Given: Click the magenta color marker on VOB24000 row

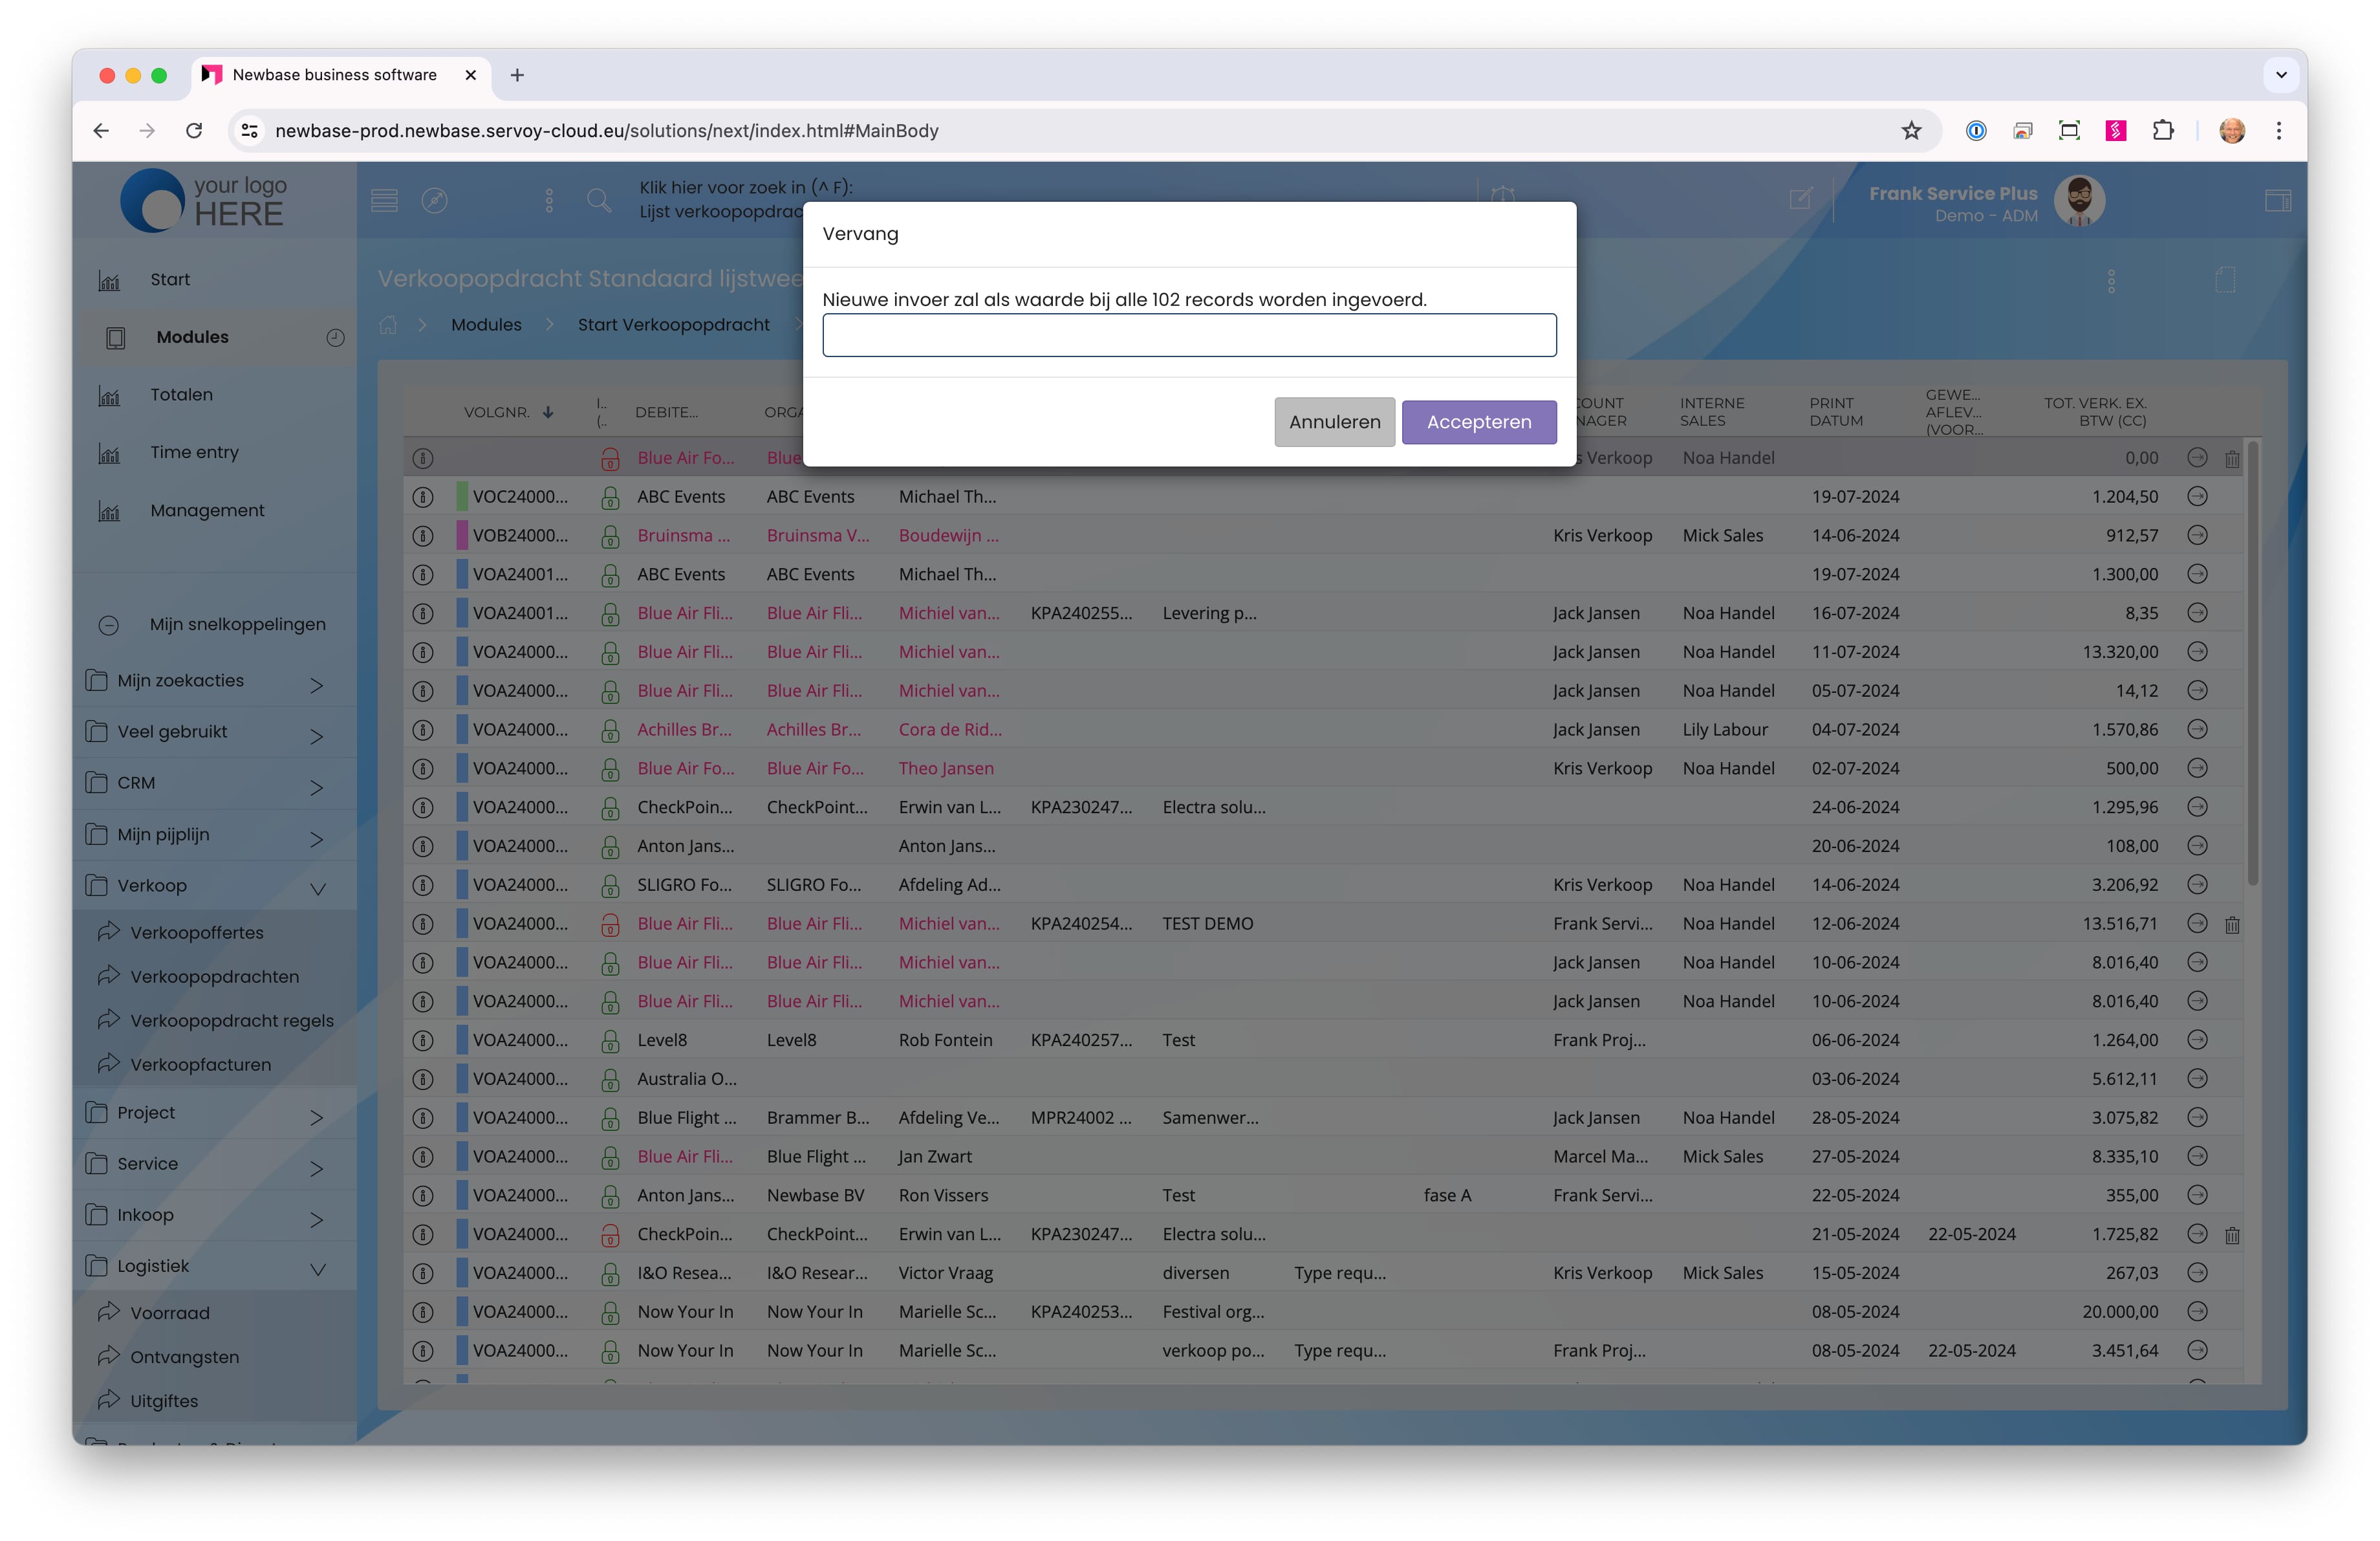Looking at the screenshot, I should (x=462, y=535).
